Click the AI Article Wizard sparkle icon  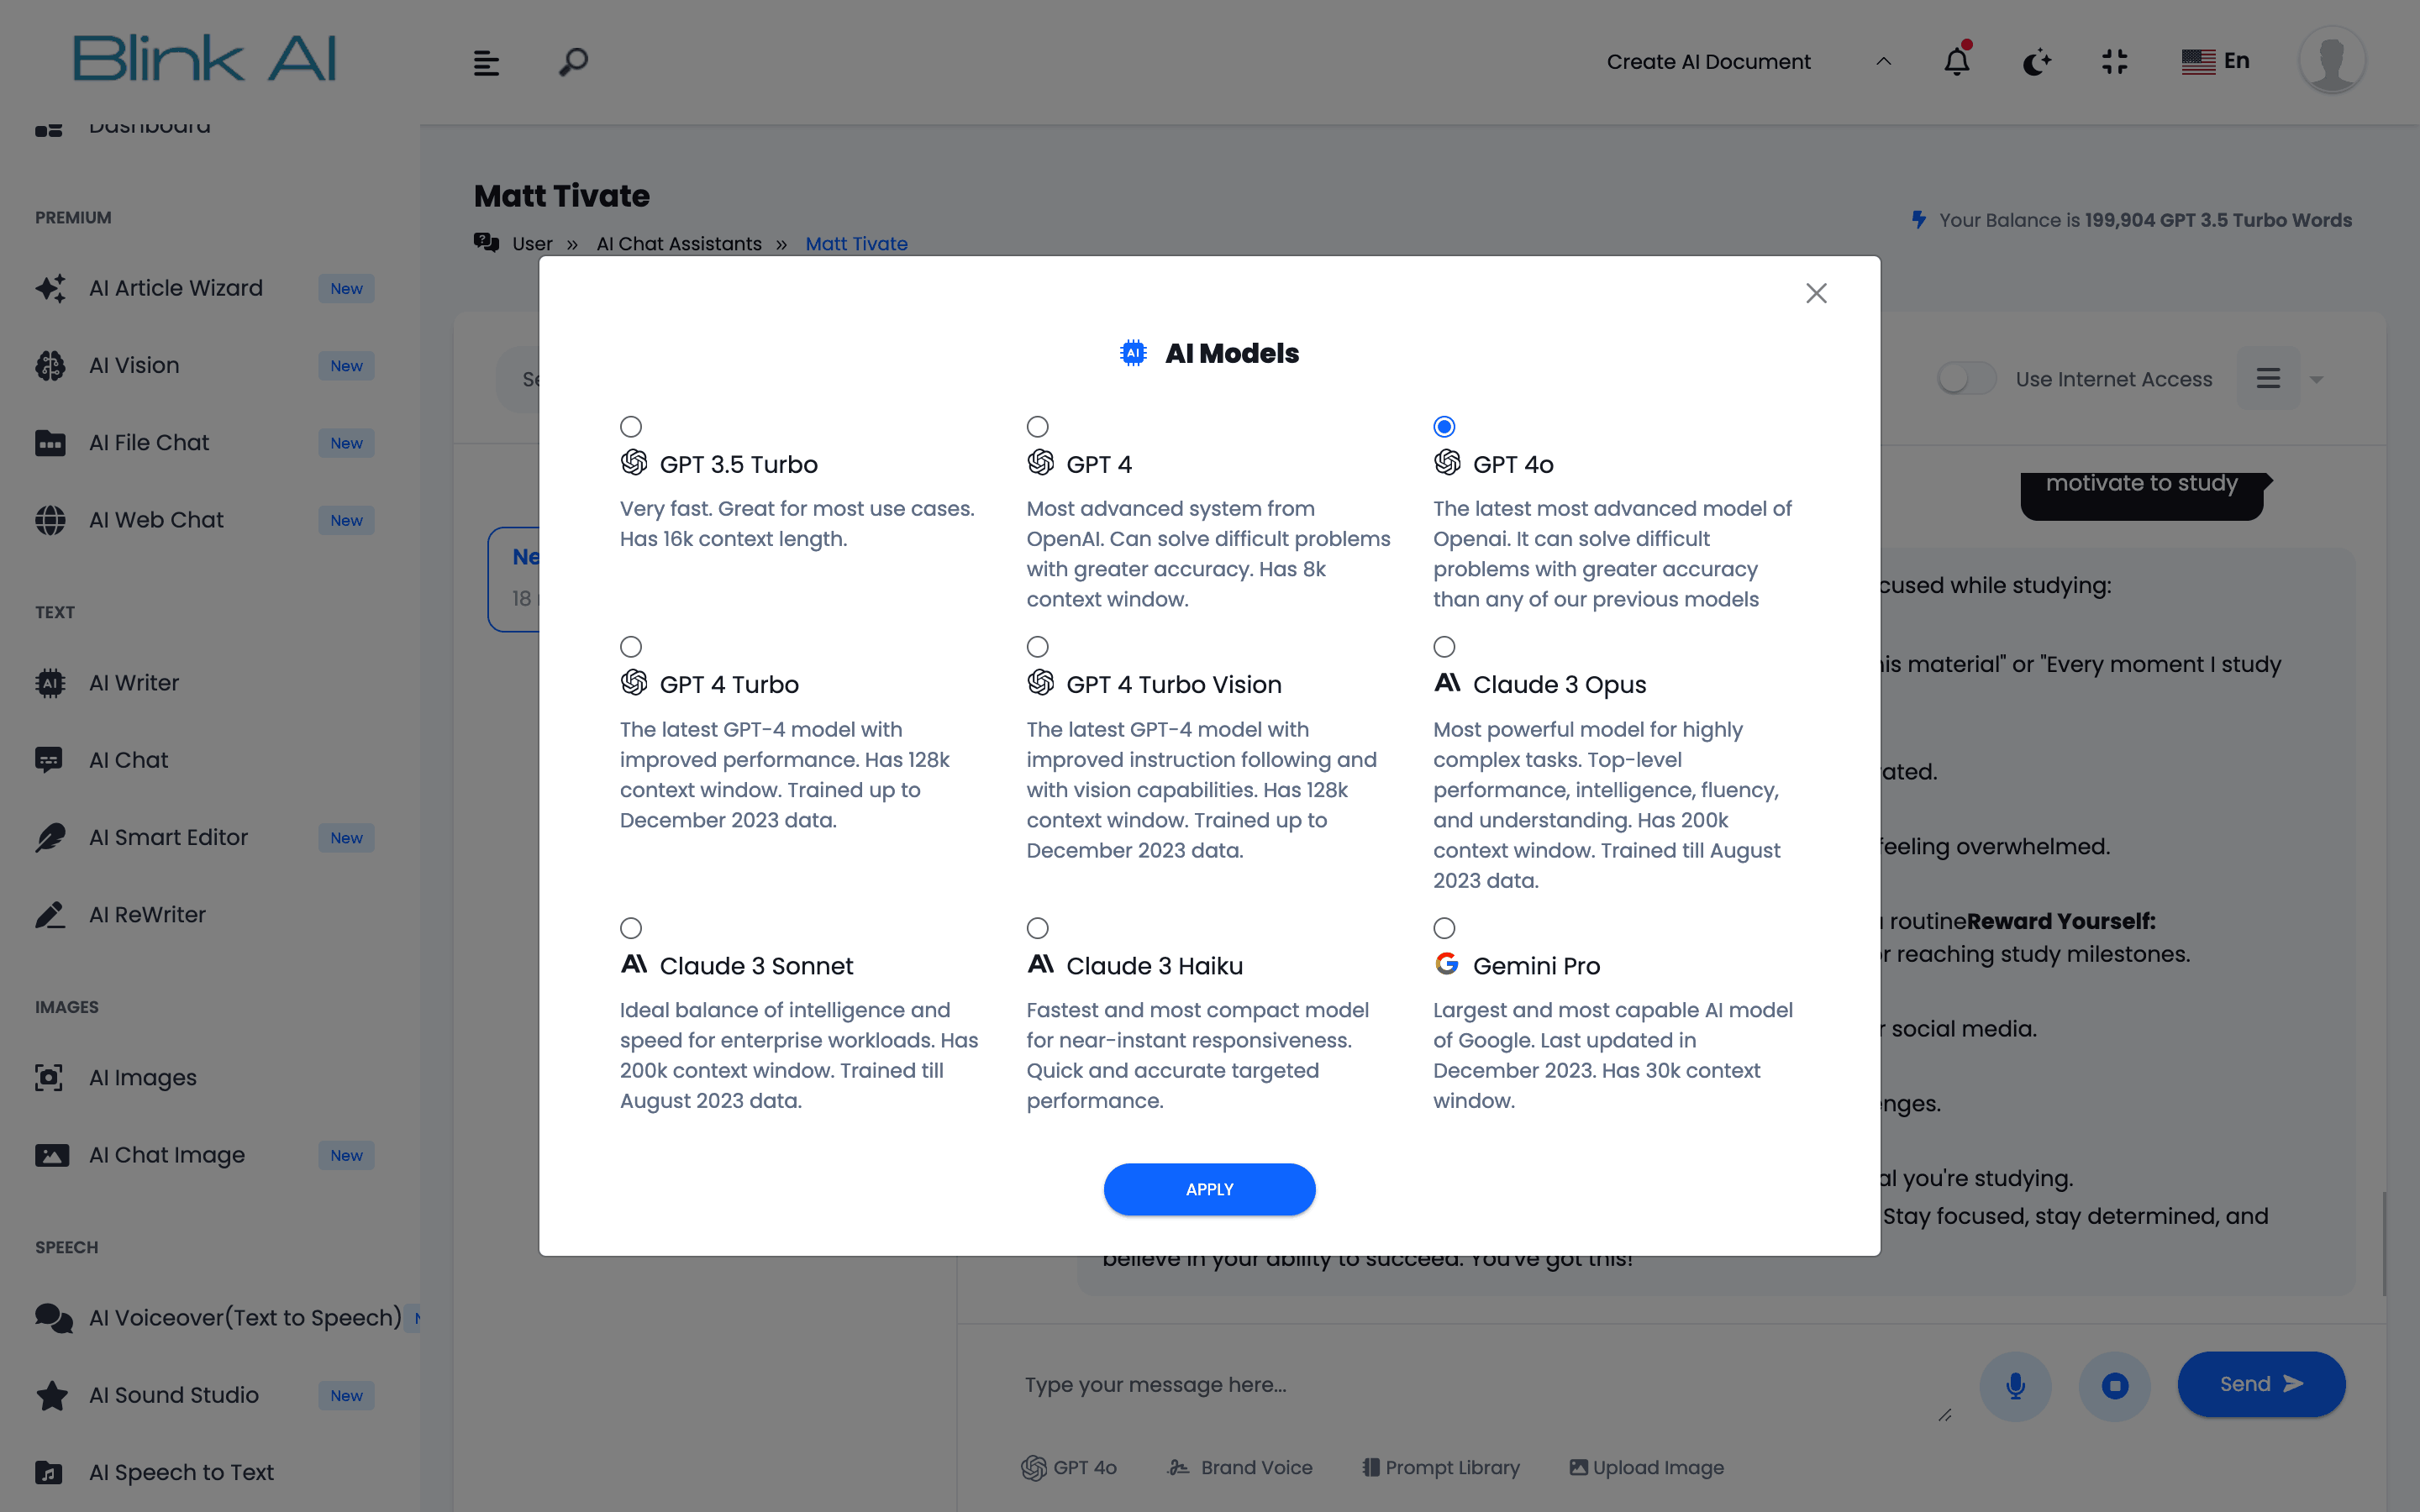(x=50, y=288)
